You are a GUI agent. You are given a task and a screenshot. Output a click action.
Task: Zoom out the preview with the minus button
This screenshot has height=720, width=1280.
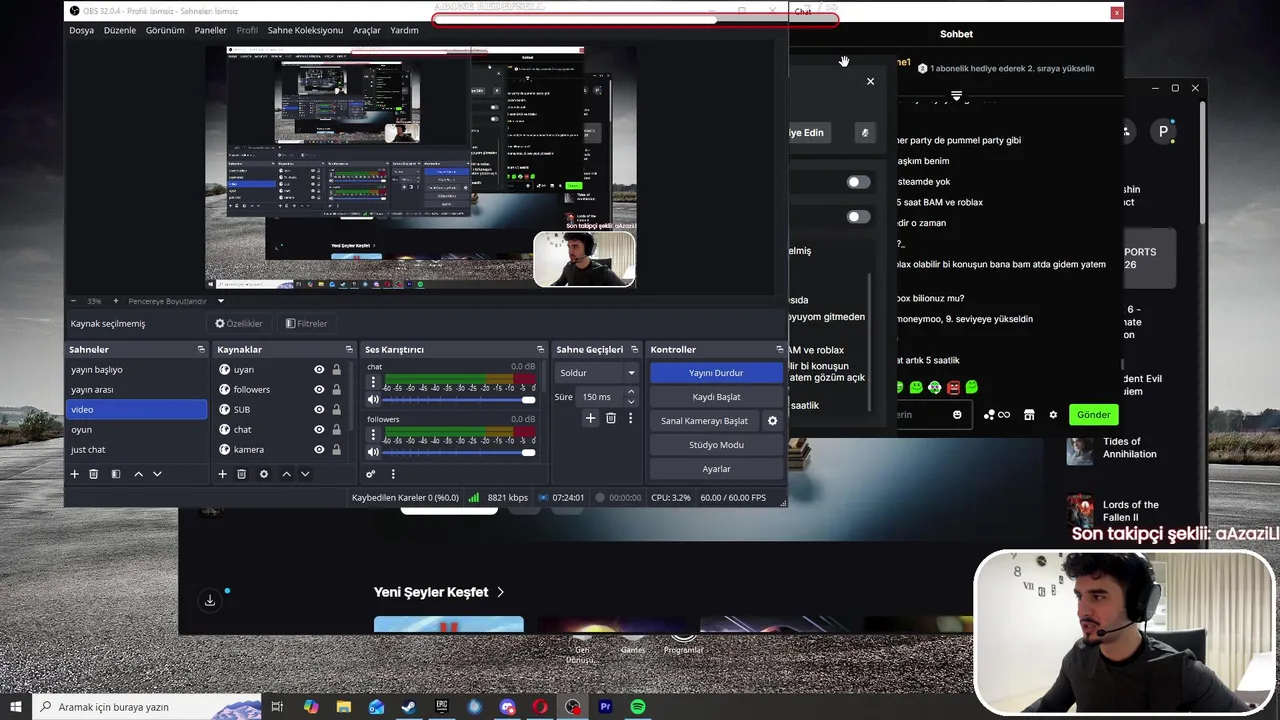pos(73,301)
